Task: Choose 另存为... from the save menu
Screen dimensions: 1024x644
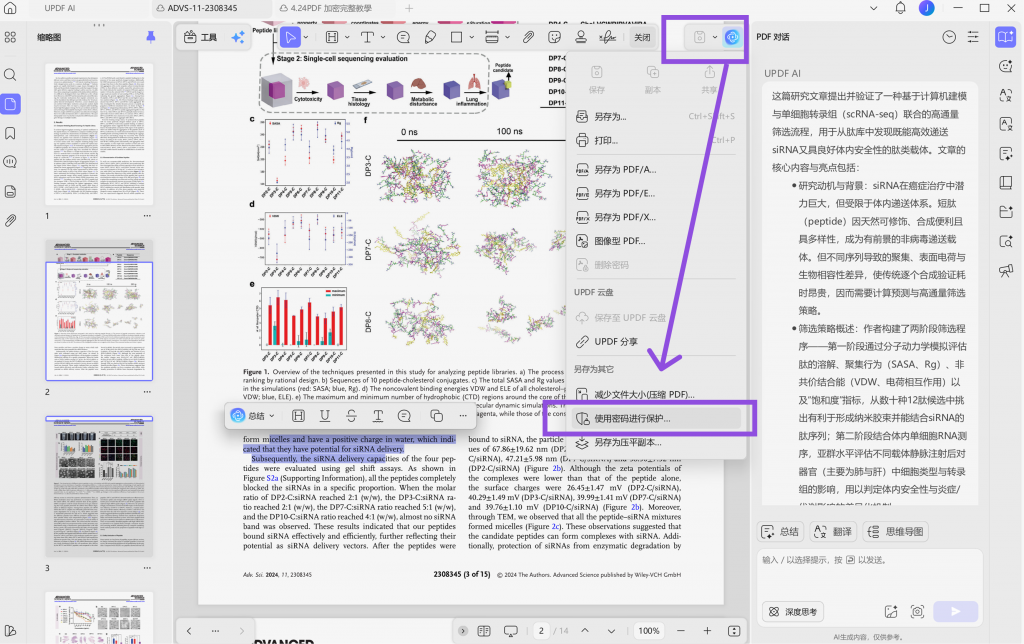Action: [x=655, y=116]
